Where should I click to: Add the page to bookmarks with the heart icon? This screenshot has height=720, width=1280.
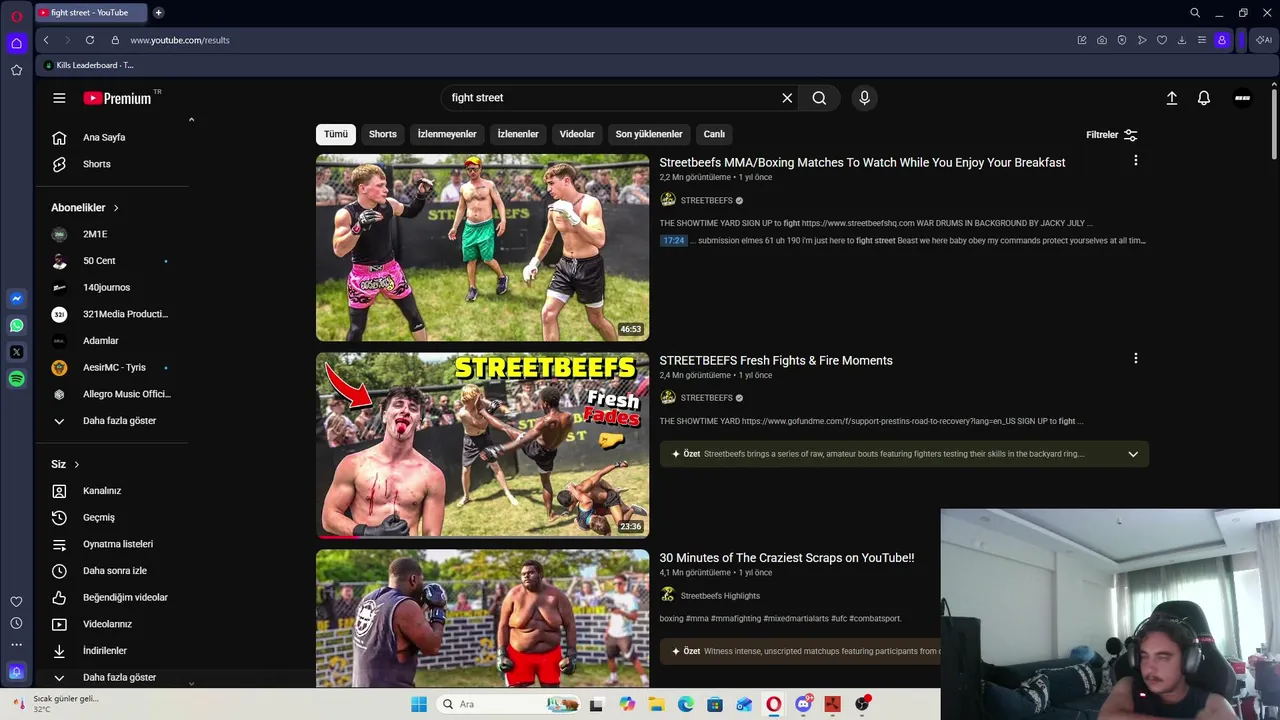pos(1162,40)
